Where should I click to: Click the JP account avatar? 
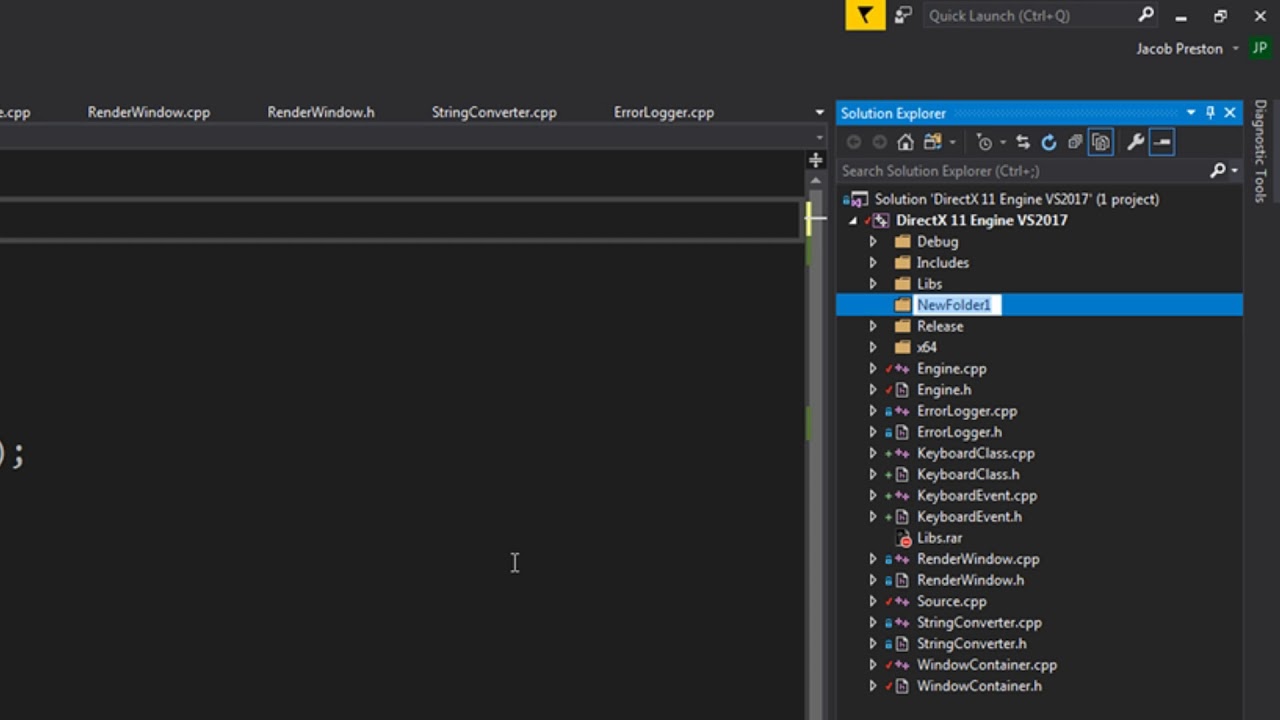point(1260,48)
